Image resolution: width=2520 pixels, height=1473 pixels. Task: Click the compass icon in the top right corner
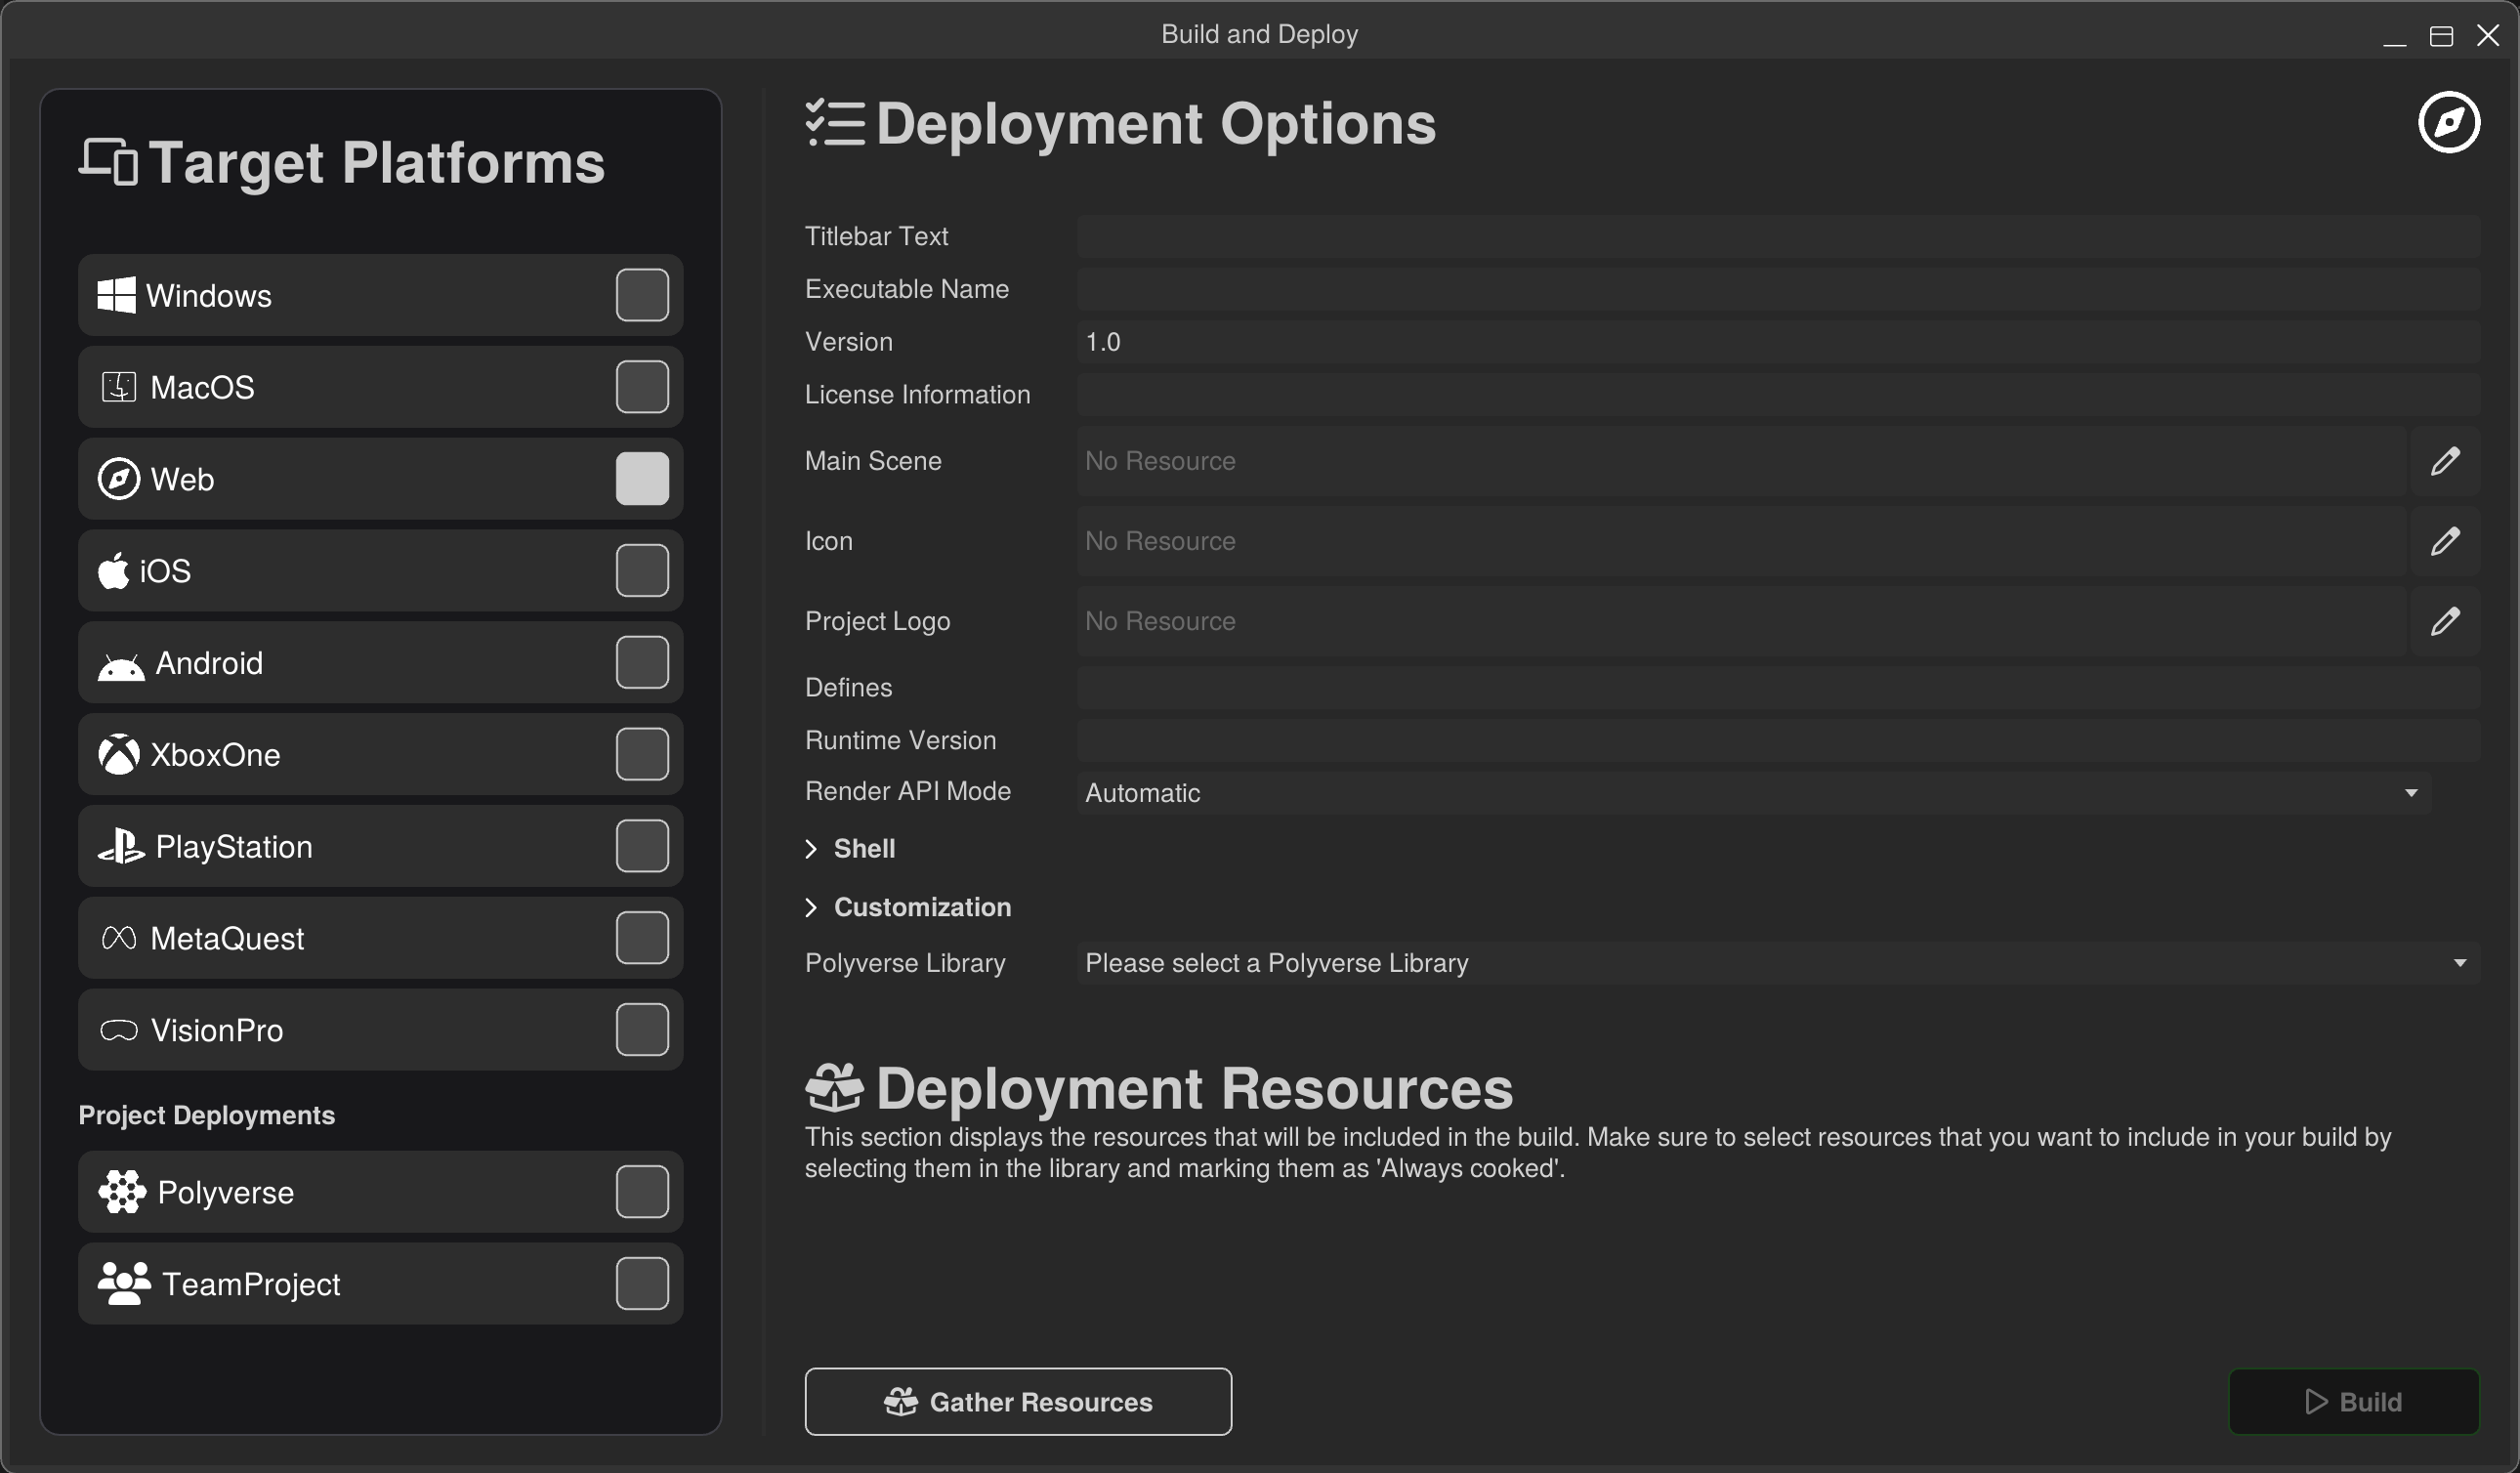(x=2448, y=122)
